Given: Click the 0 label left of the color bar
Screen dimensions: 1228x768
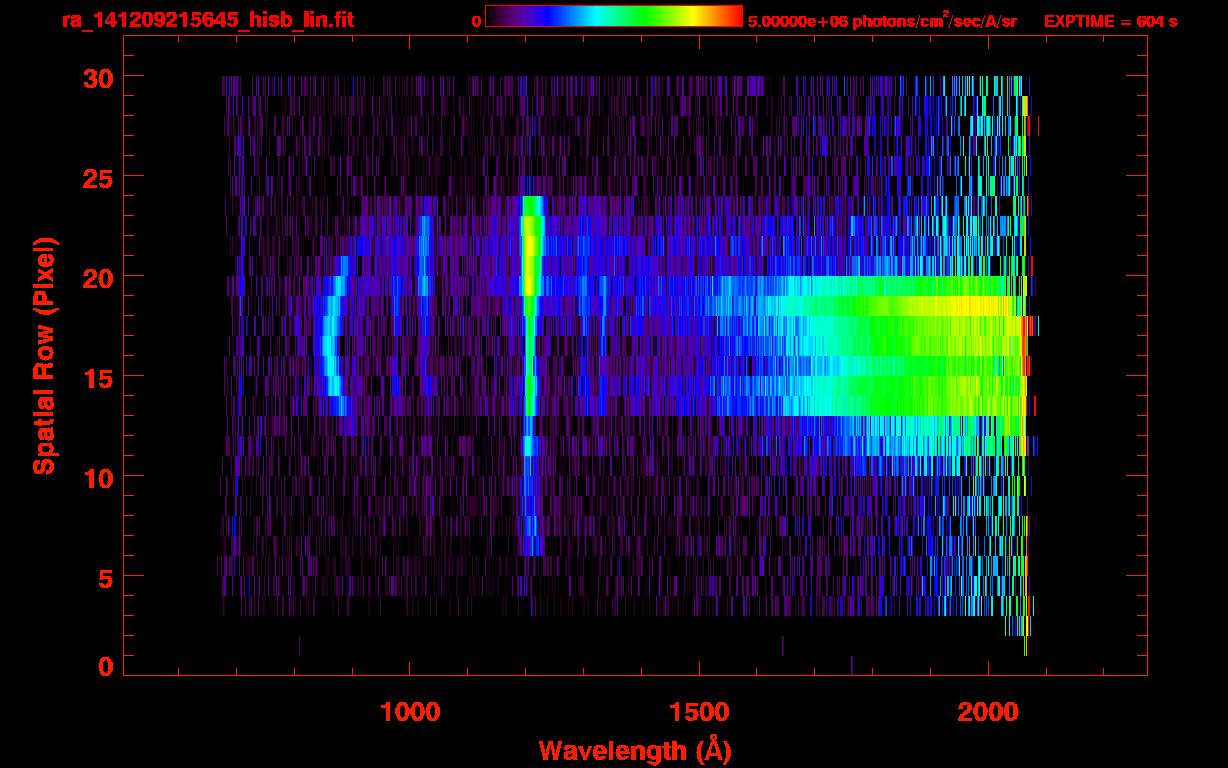Looking at the screenshot, I should (476, 21).
